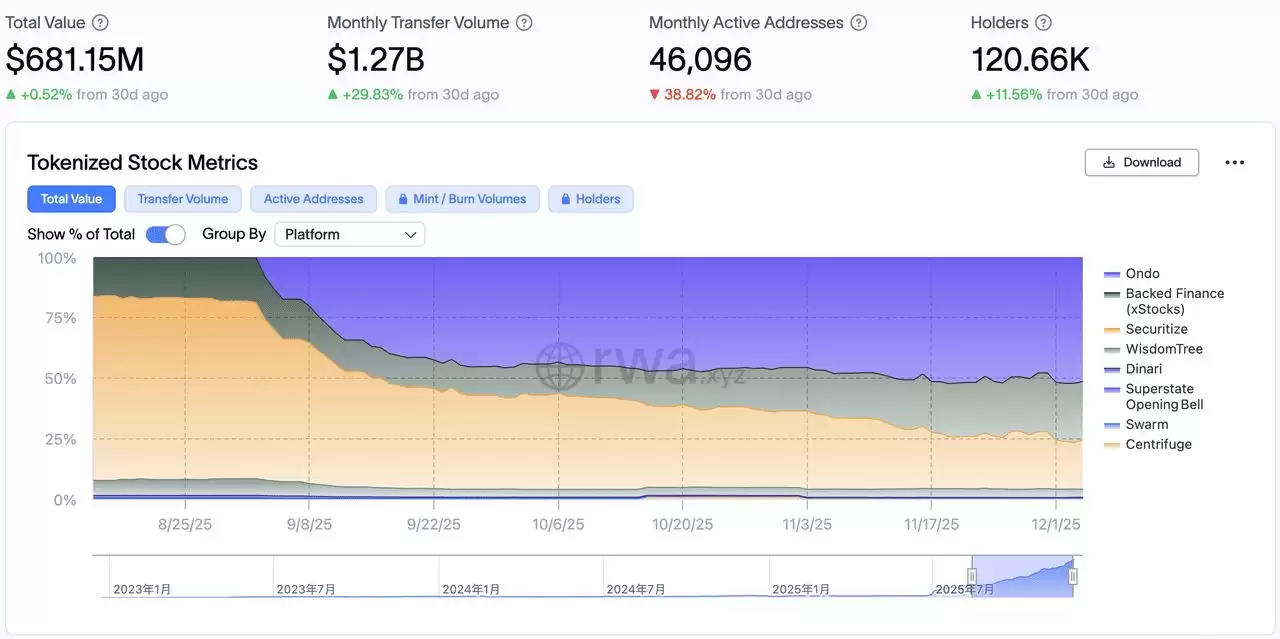The height and width of the screenshot is (639, 1280).
Task: Open the Group By Platform dropdown
Action: click(x=349, y=234)
